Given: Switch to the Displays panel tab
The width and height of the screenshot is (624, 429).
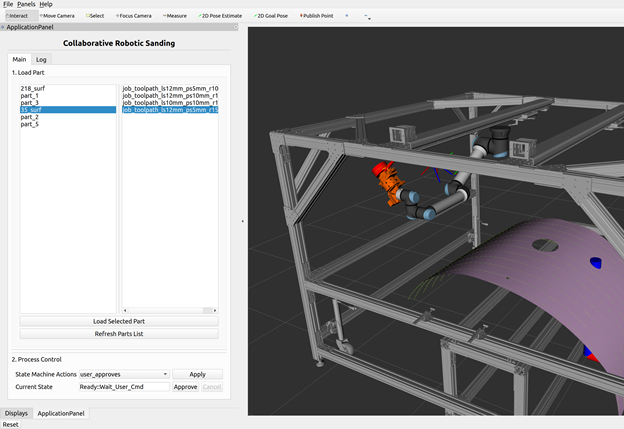Looking at the screenshot, I should tap(16, 413).
